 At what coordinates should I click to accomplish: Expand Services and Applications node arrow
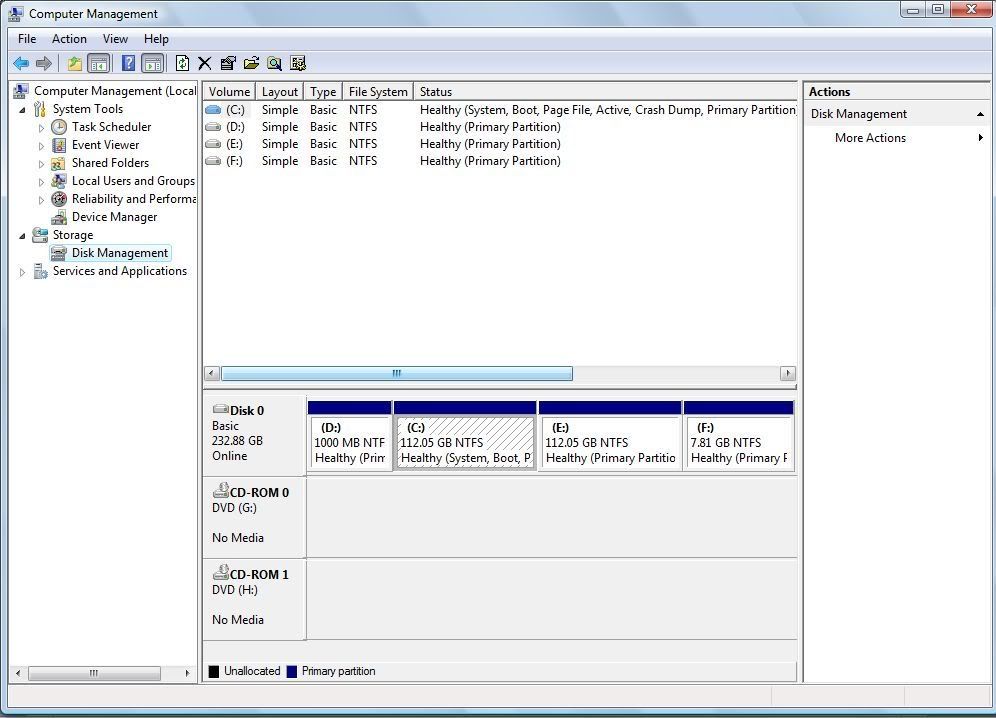tap(22, 272)
